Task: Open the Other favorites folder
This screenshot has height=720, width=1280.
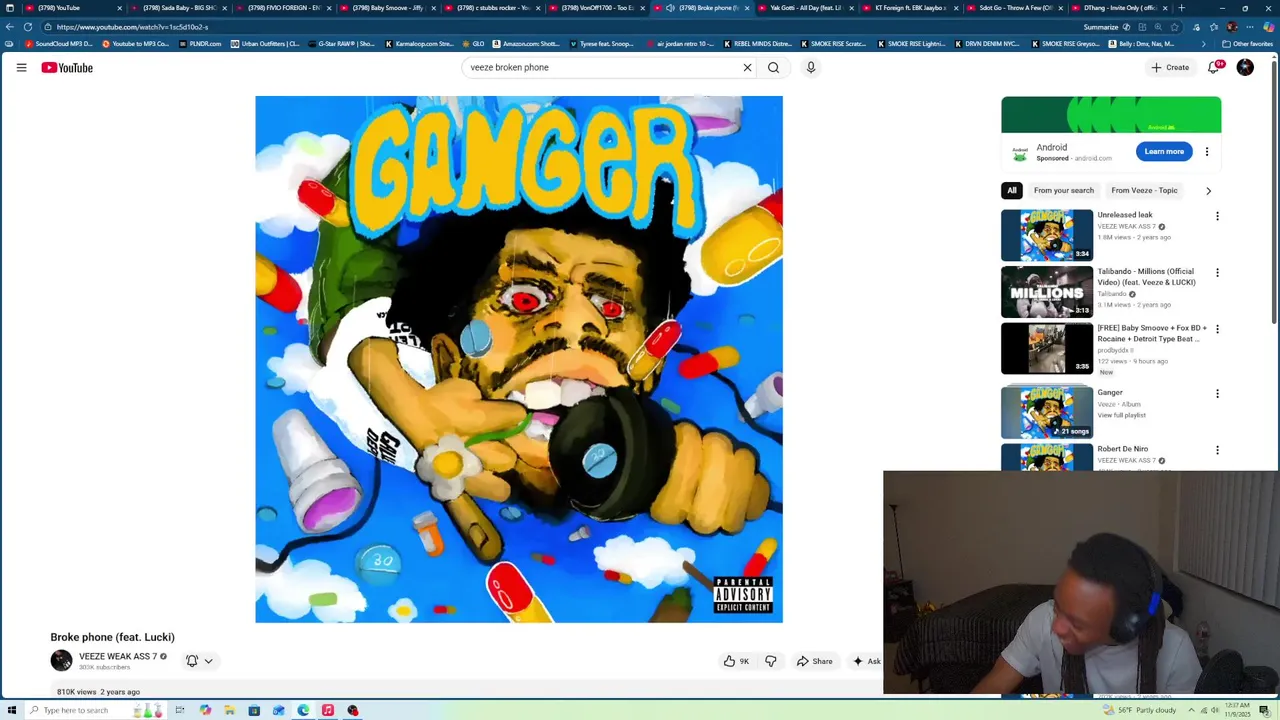Action: 1247,44
